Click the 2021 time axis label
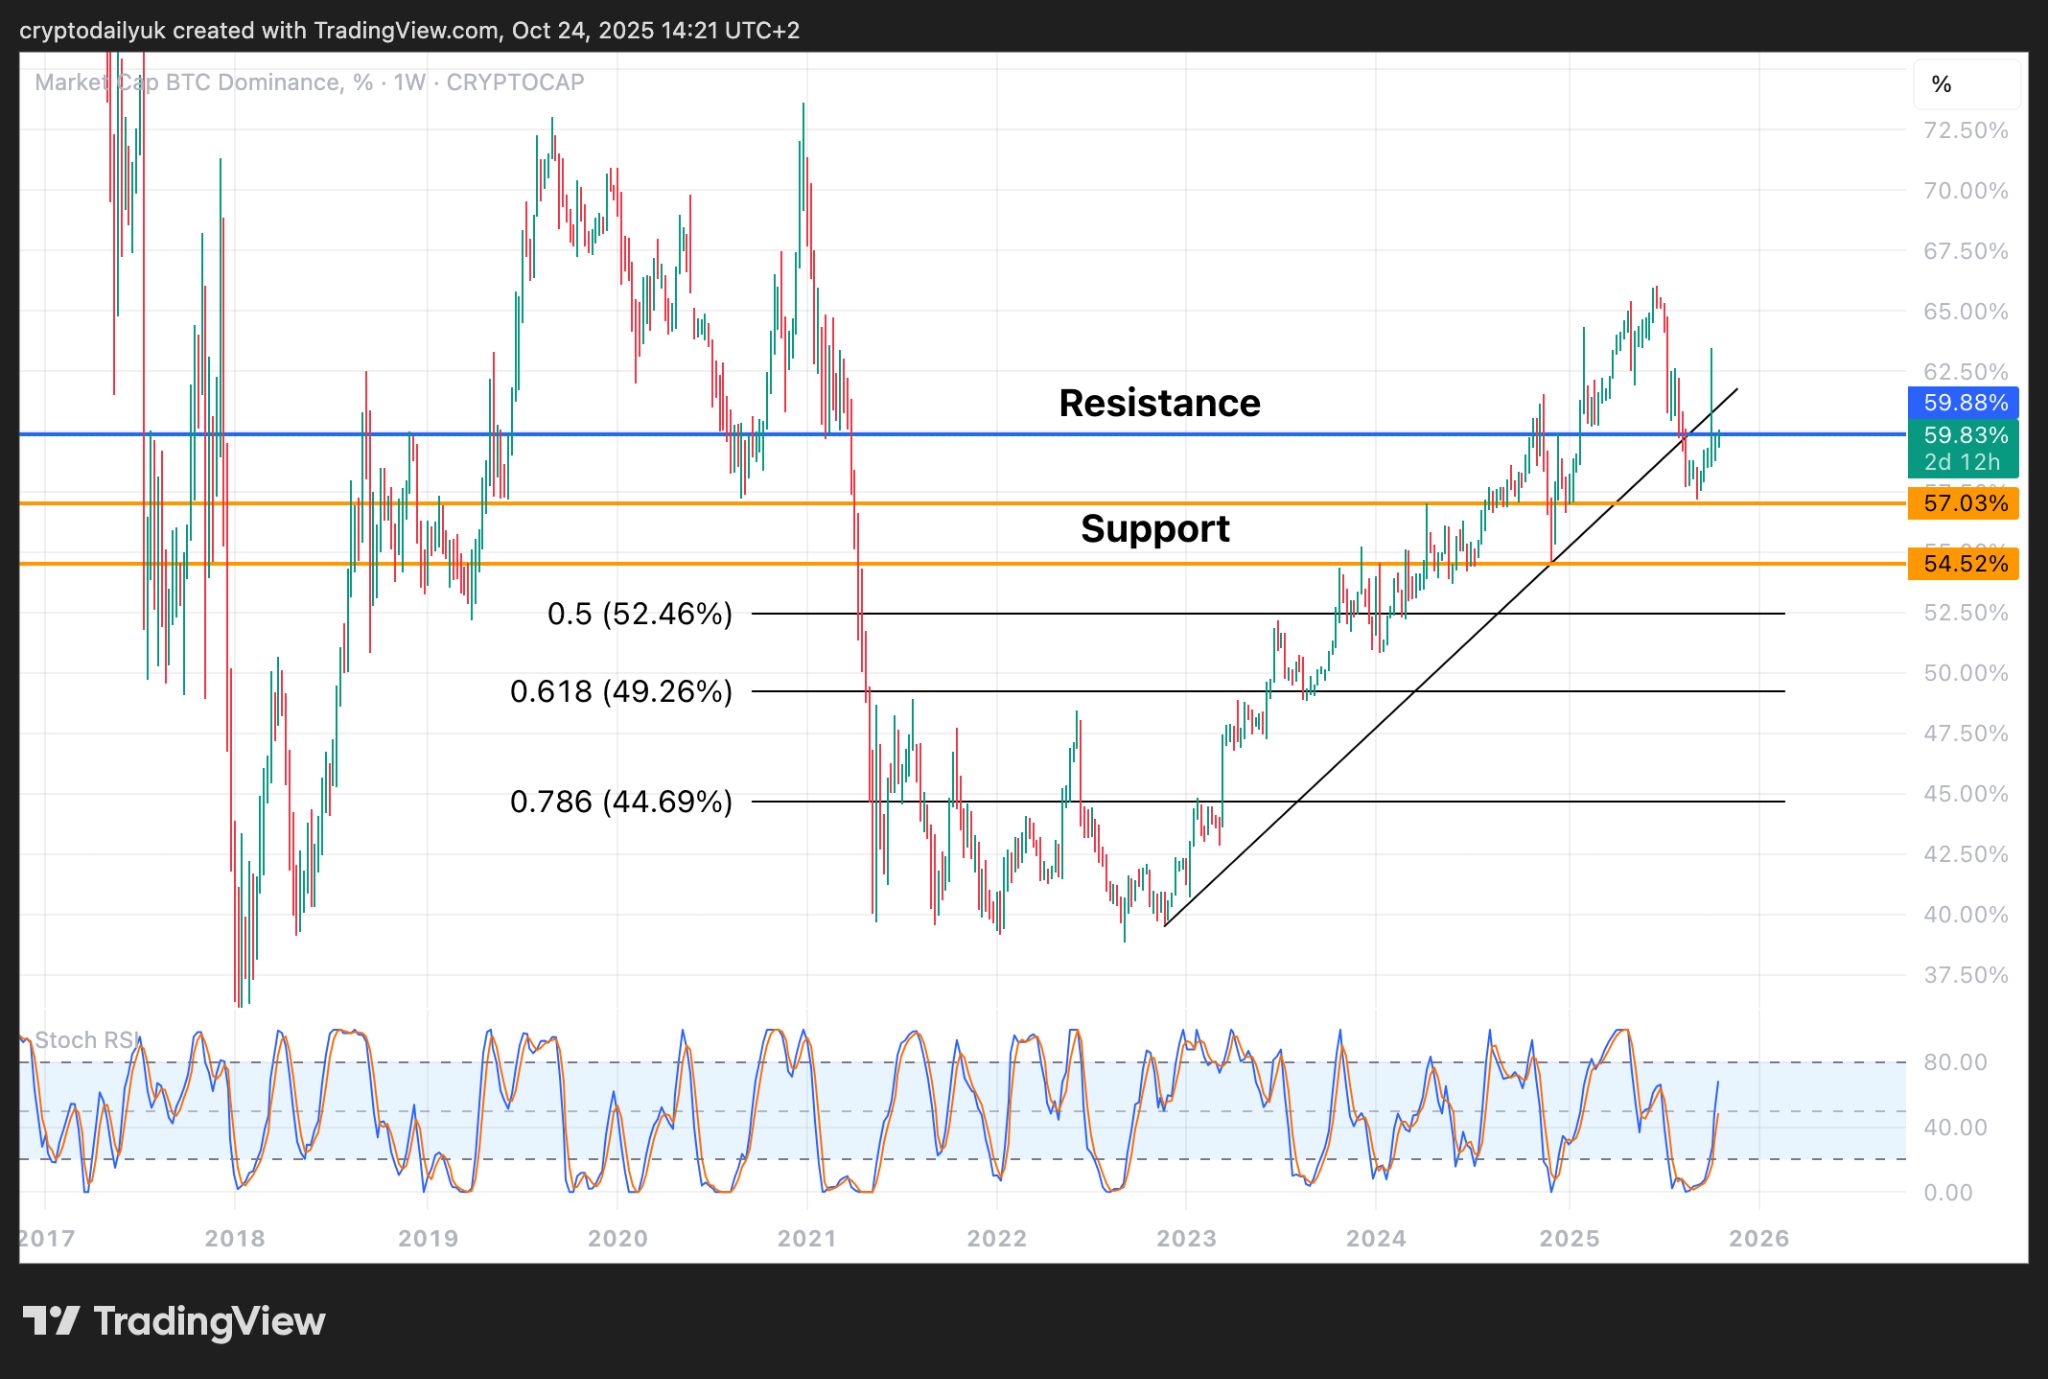2048x1379 pixels. click(x=807, y=1238)
